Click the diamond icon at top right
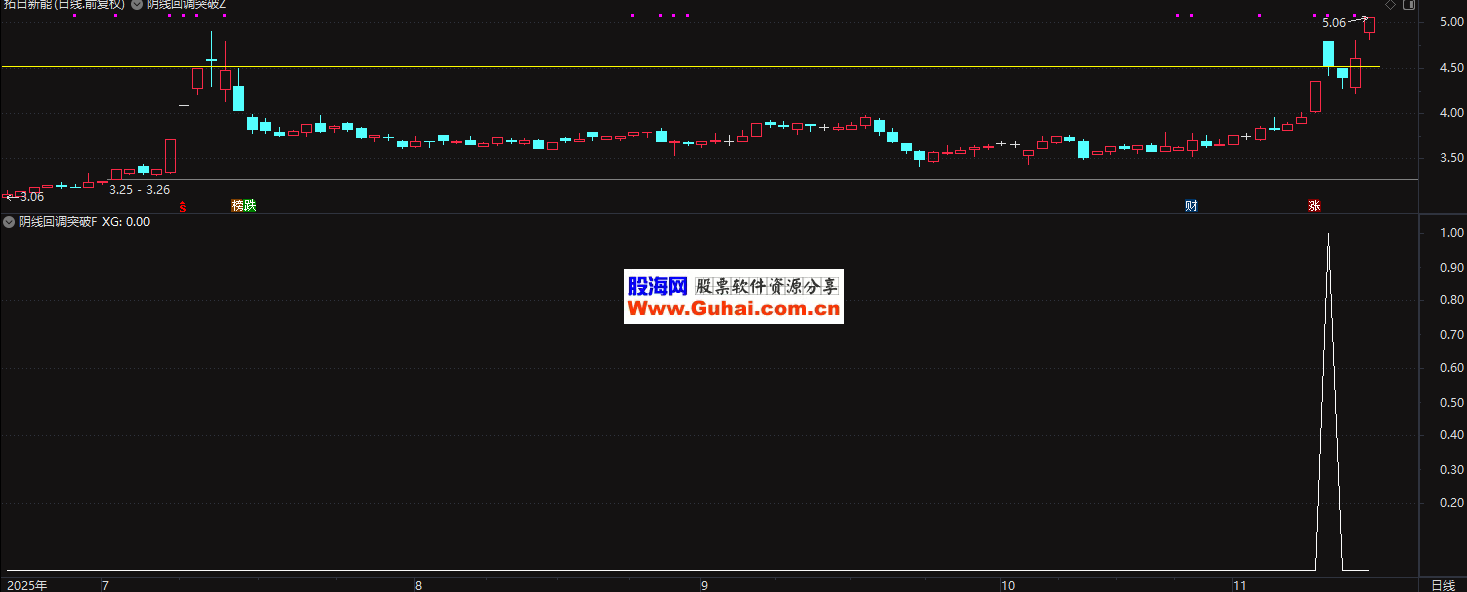 1390,5
